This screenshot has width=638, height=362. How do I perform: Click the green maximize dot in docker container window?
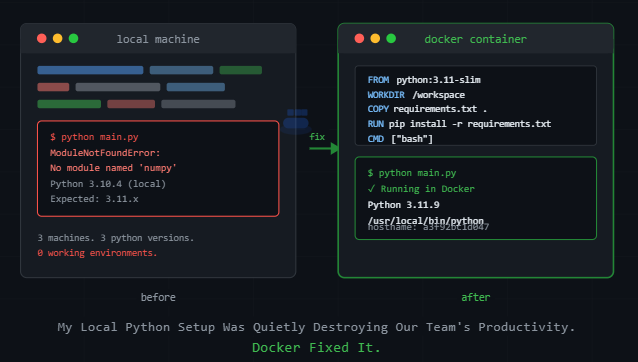pyautogui.click(x=391, y=38)
